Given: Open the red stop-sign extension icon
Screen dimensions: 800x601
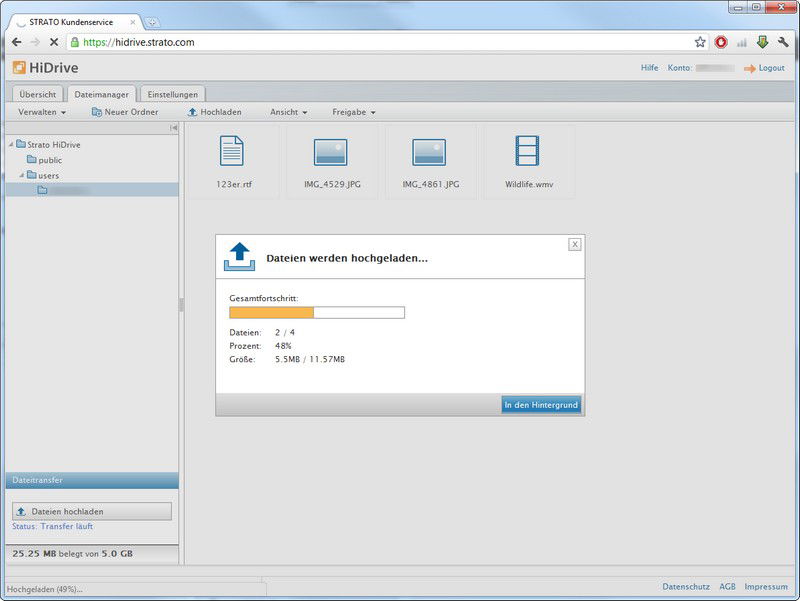Looking at the screenshot, I should [x=721, y=42].
